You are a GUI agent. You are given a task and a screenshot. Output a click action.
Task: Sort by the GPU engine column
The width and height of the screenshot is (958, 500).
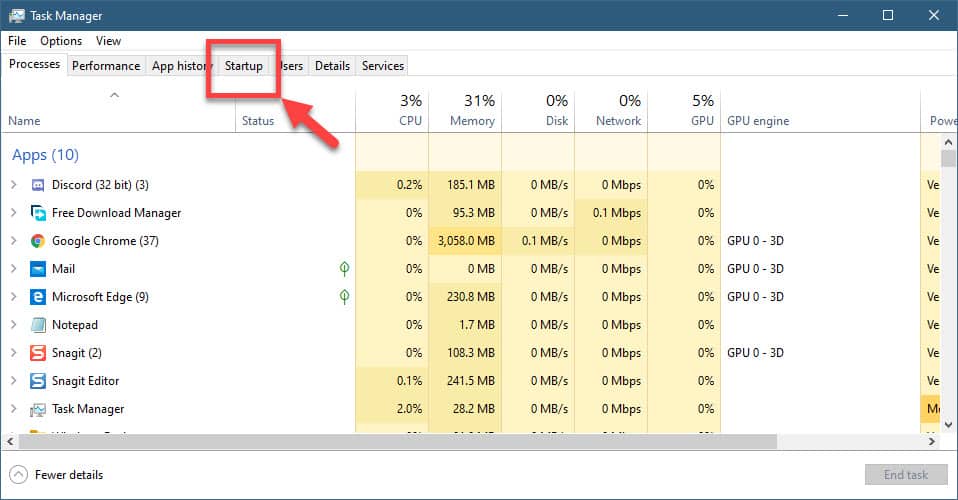[821, 111]
